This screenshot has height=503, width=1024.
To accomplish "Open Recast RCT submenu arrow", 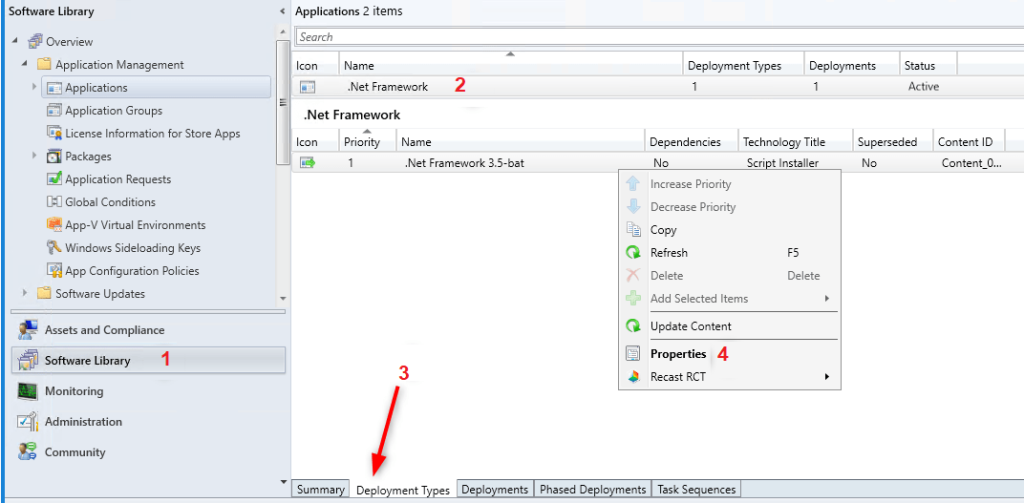I will tap(827, 377).
